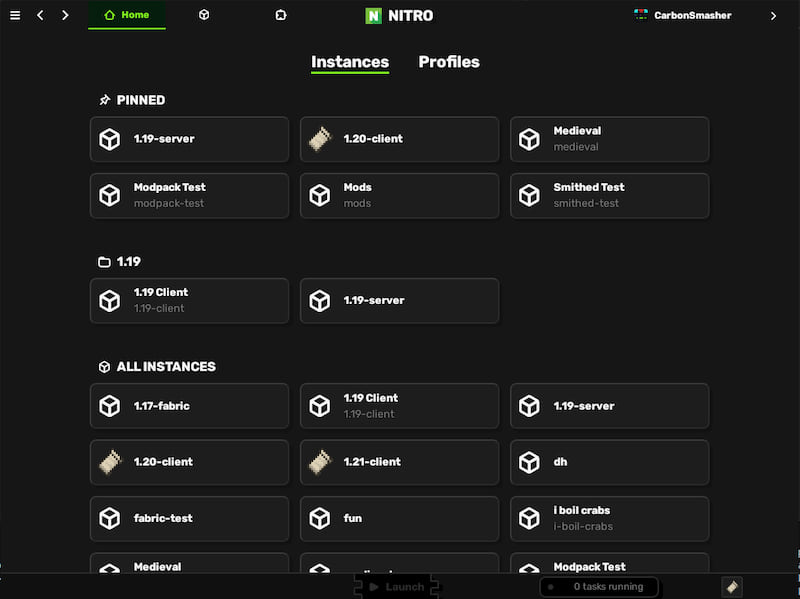Go to the Home tab
800x599 pixels.
(127, 15)
